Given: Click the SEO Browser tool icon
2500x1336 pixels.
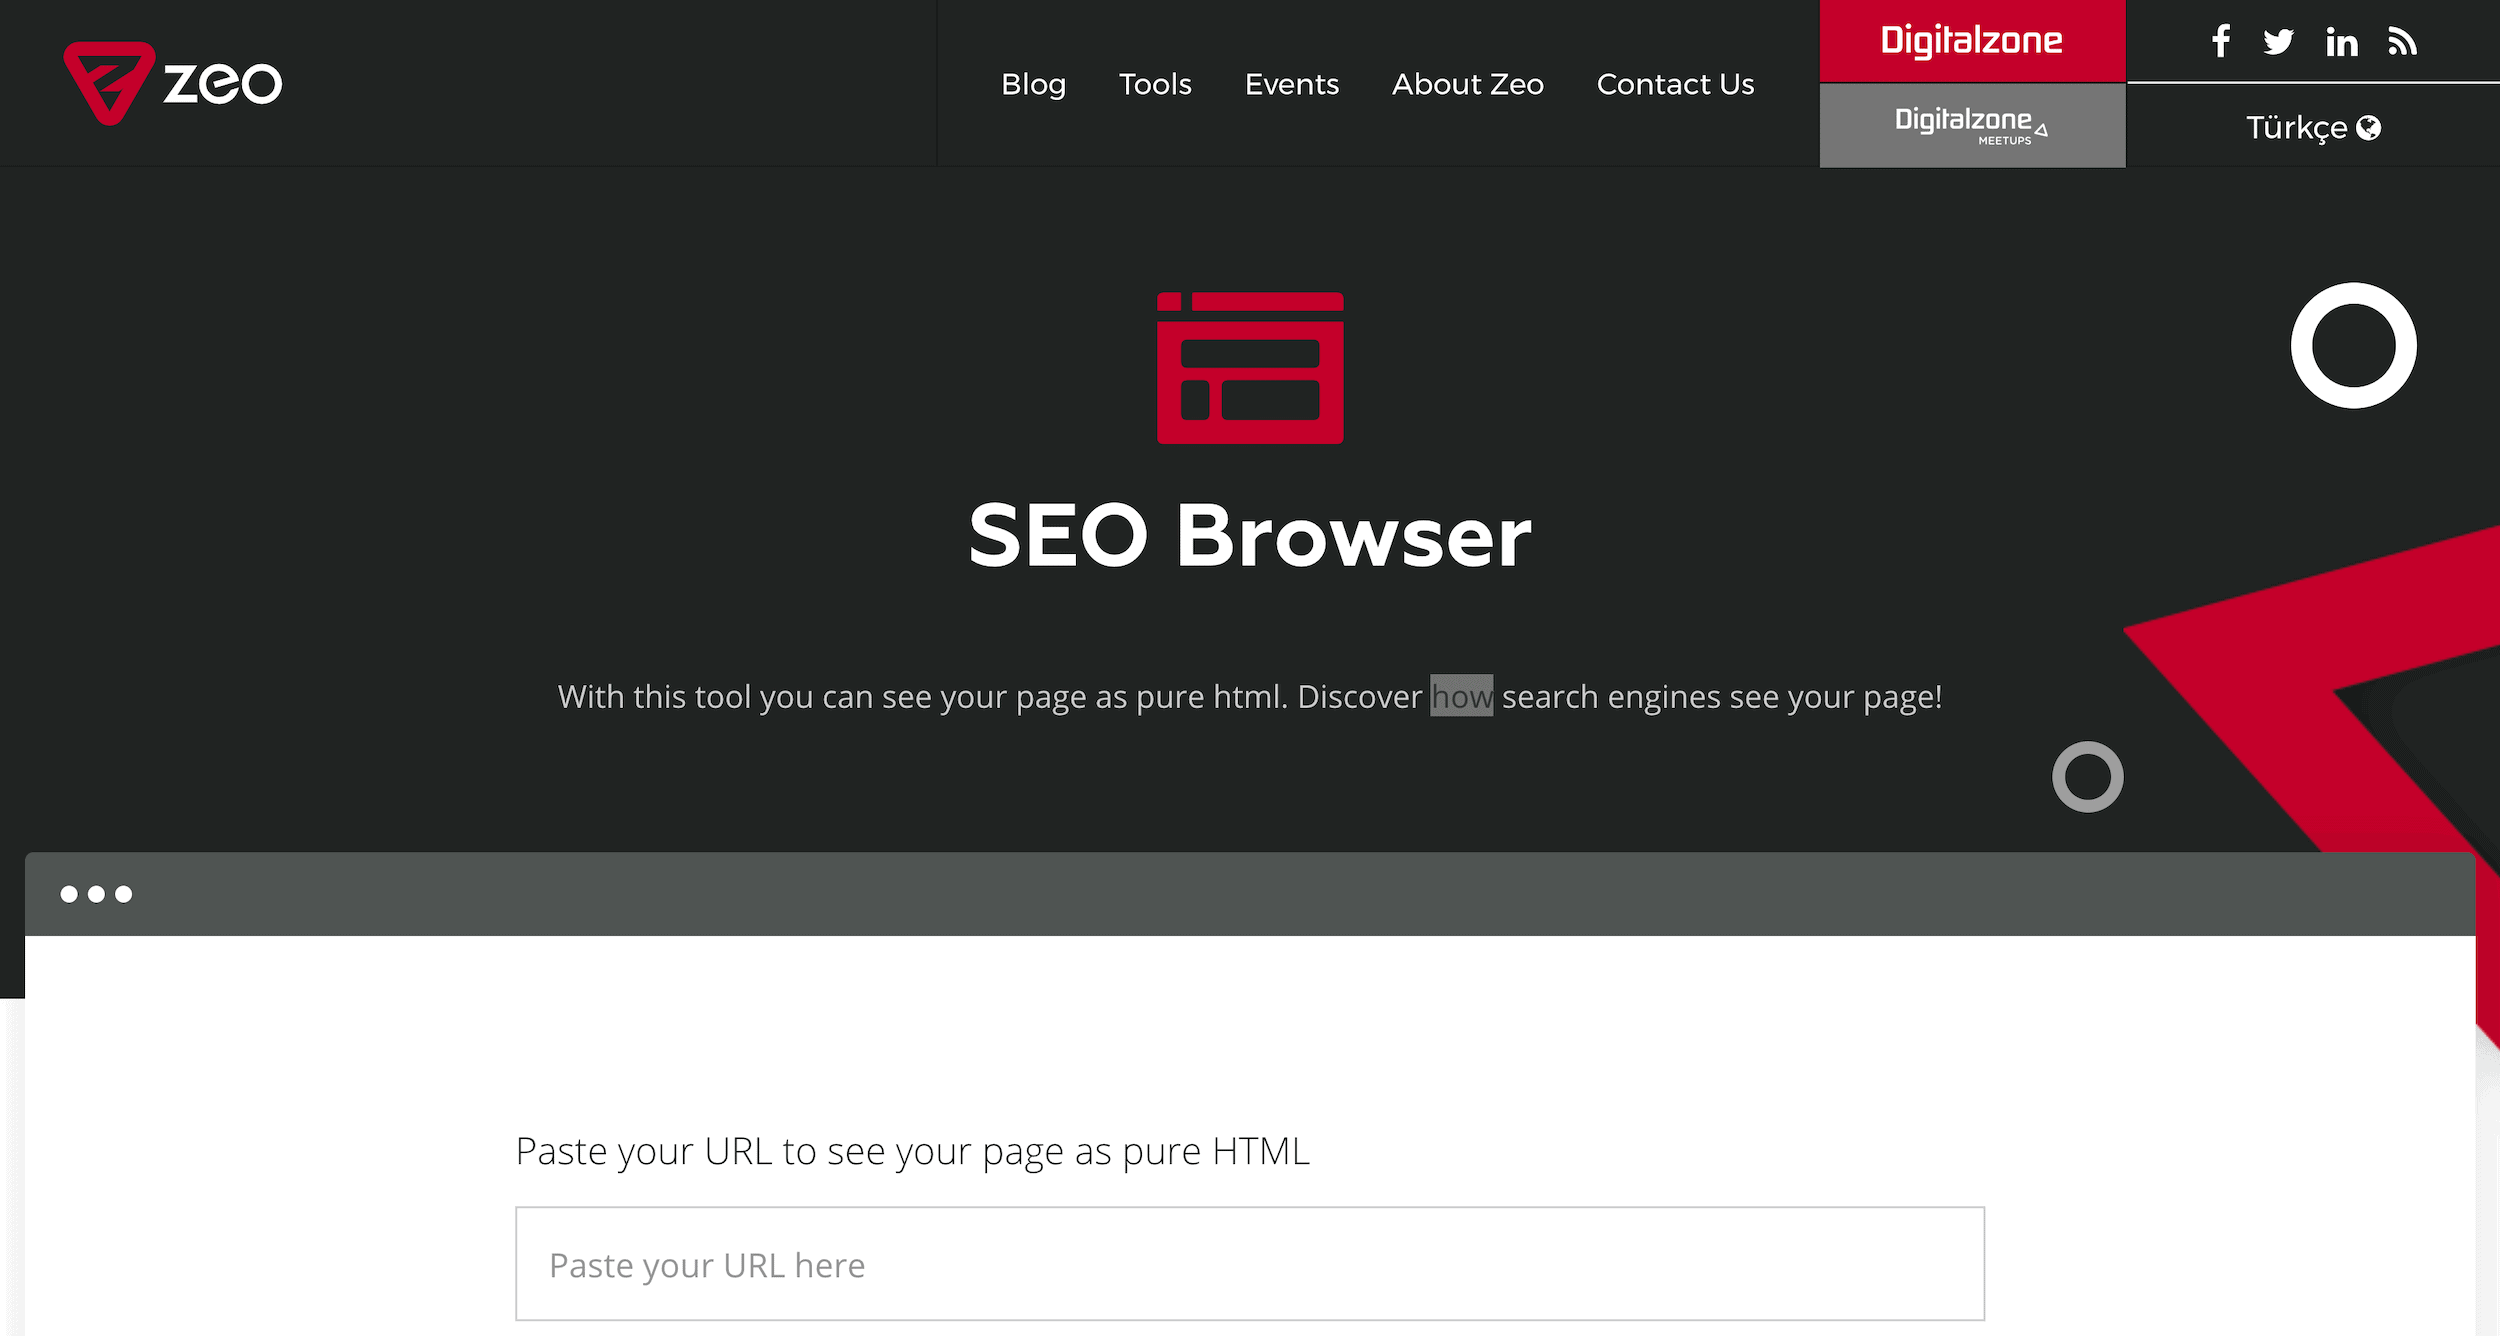Looking at the screenshot, I should click(1250, 367).
